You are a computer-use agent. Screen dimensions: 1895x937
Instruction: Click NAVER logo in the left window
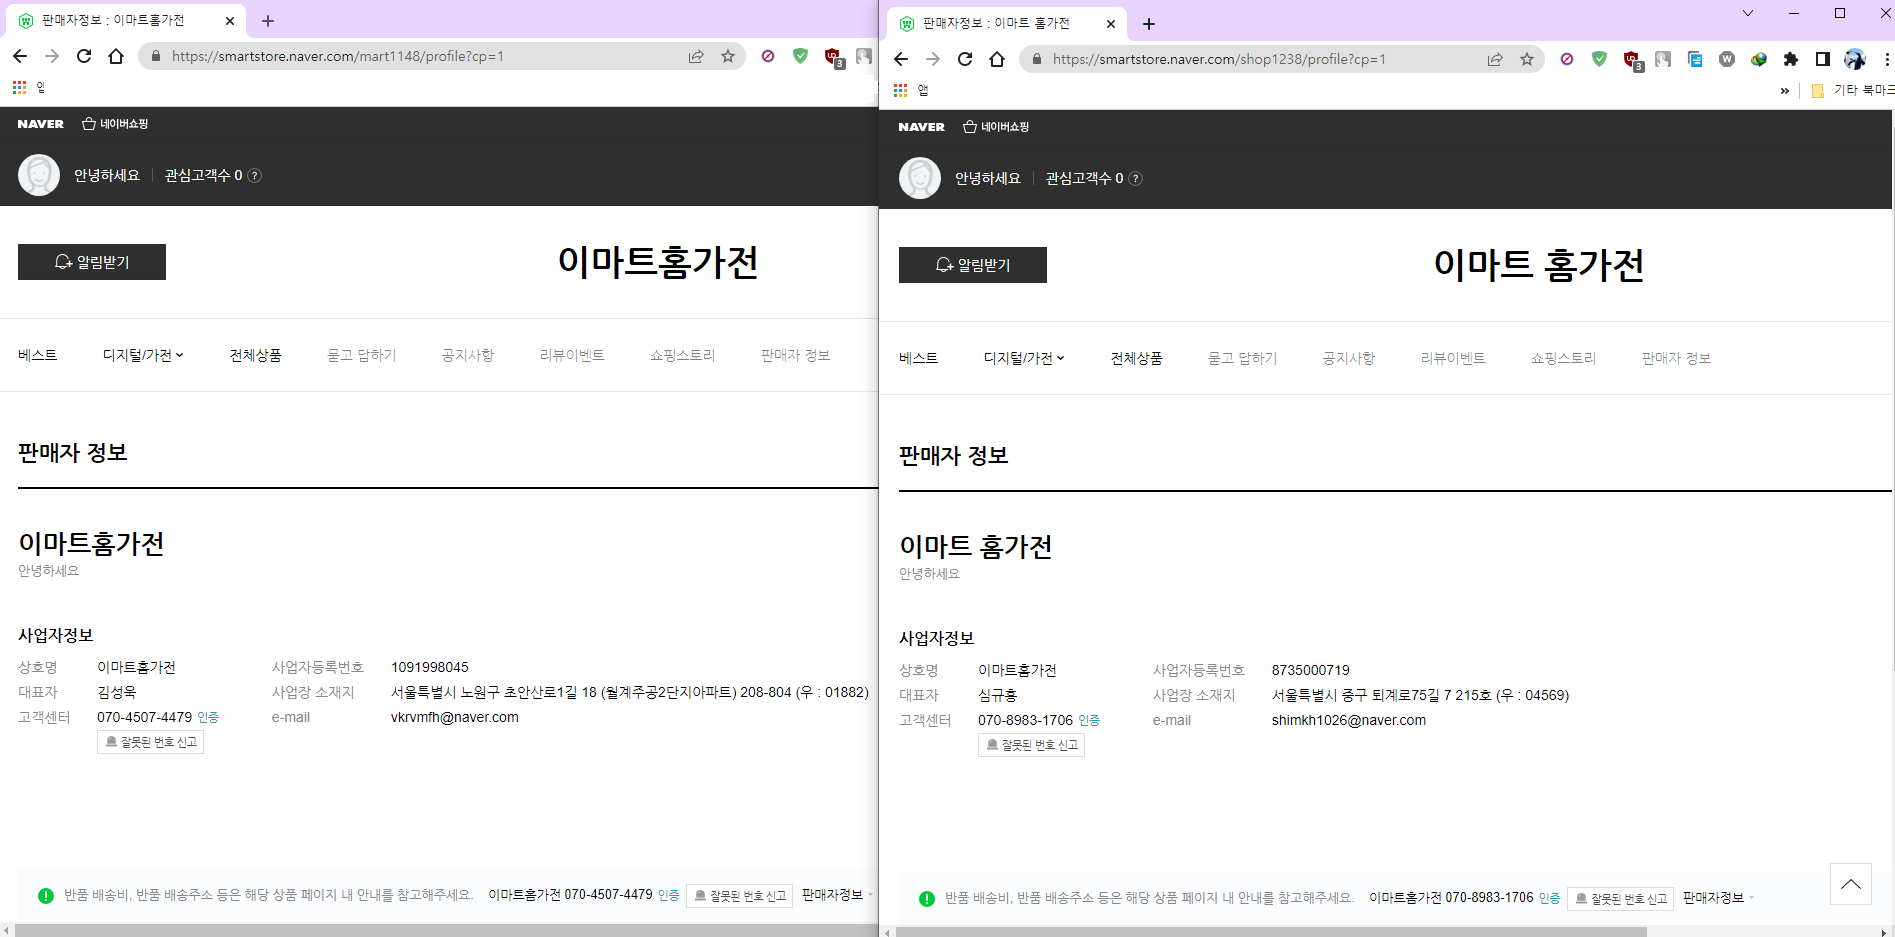[40, 124]
